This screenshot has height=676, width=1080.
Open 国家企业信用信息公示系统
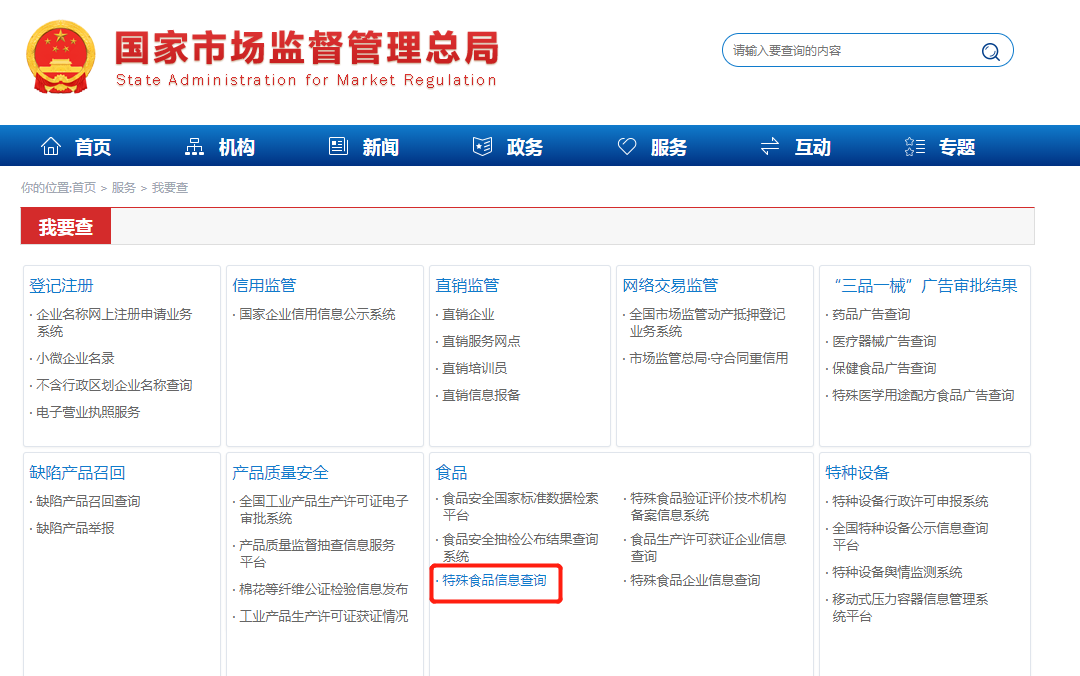click(317, 314)
